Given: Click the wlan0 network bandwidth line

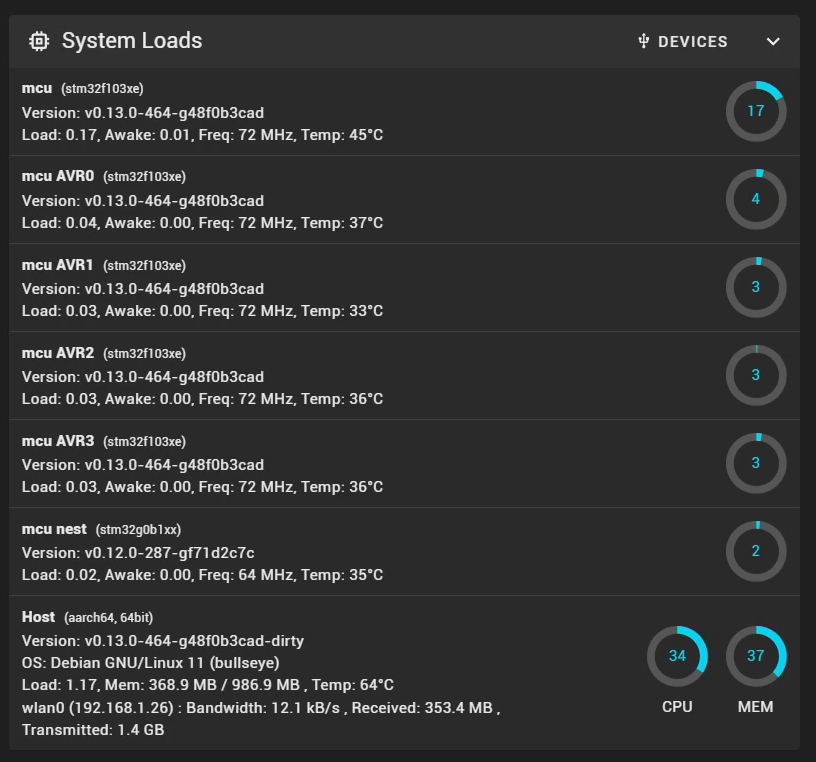Looking at the screenshot, I should point(260,708).
